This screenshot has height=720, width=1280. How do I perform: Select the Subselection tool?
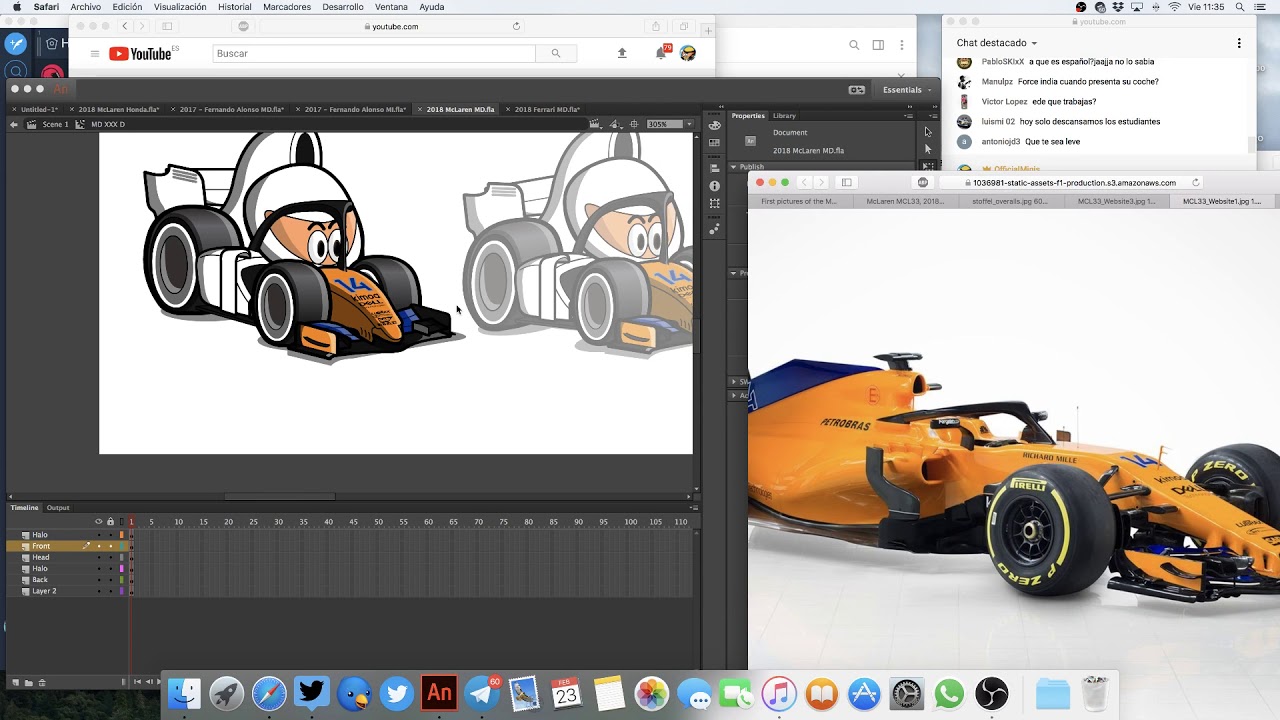tap(928, 149)
